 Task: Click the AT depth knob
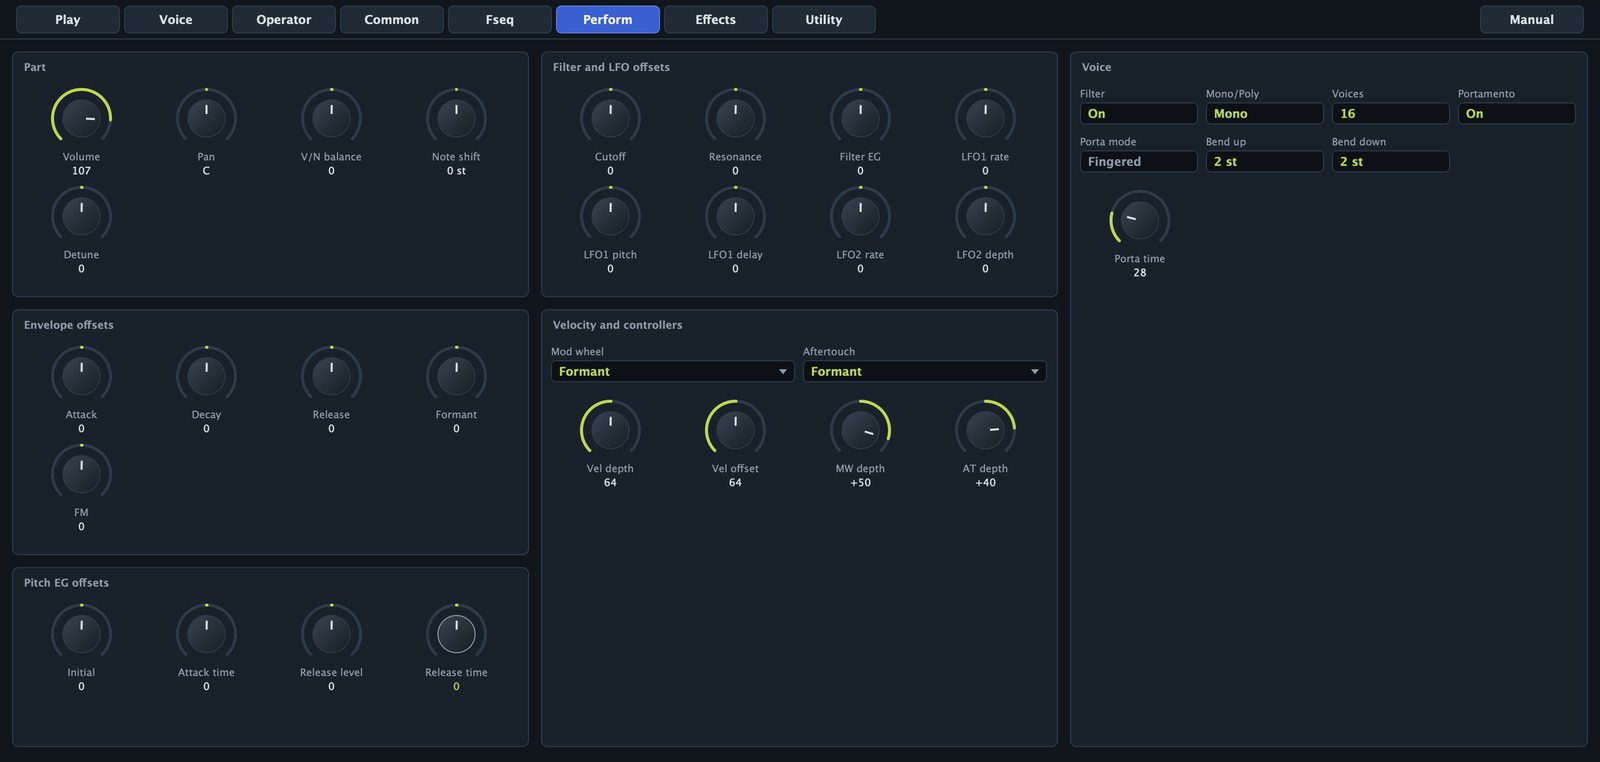pos(985,430)
